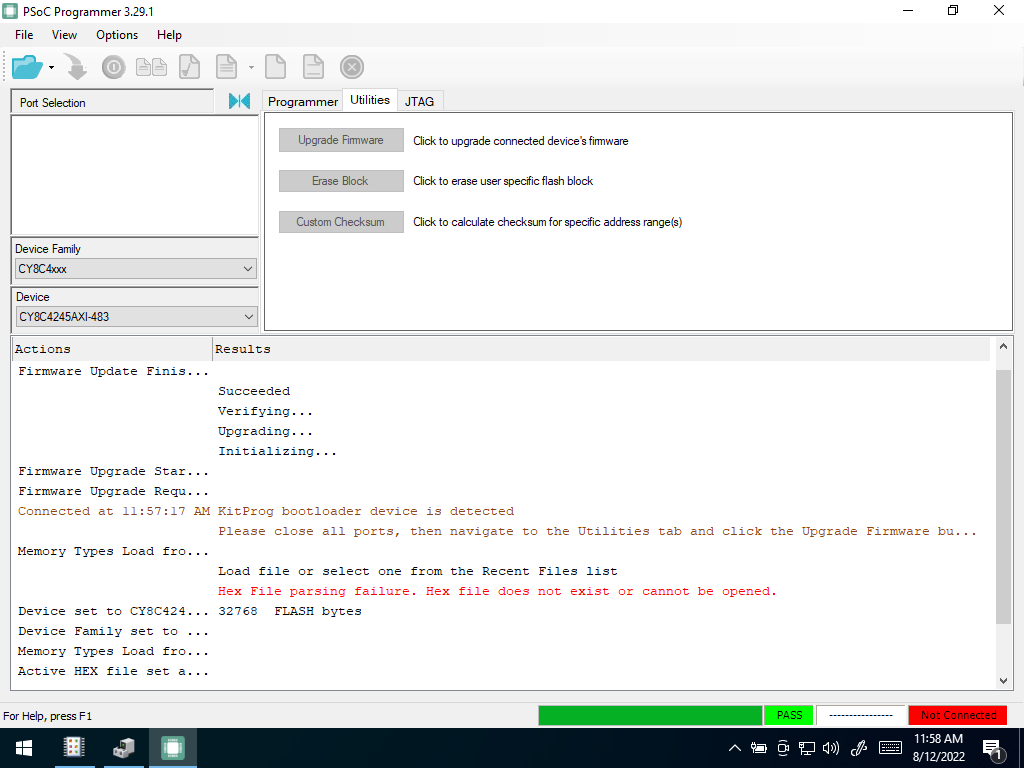Screen dimensions: 1024x768
Task: Open the network tray icon
Action: [807, 748]
